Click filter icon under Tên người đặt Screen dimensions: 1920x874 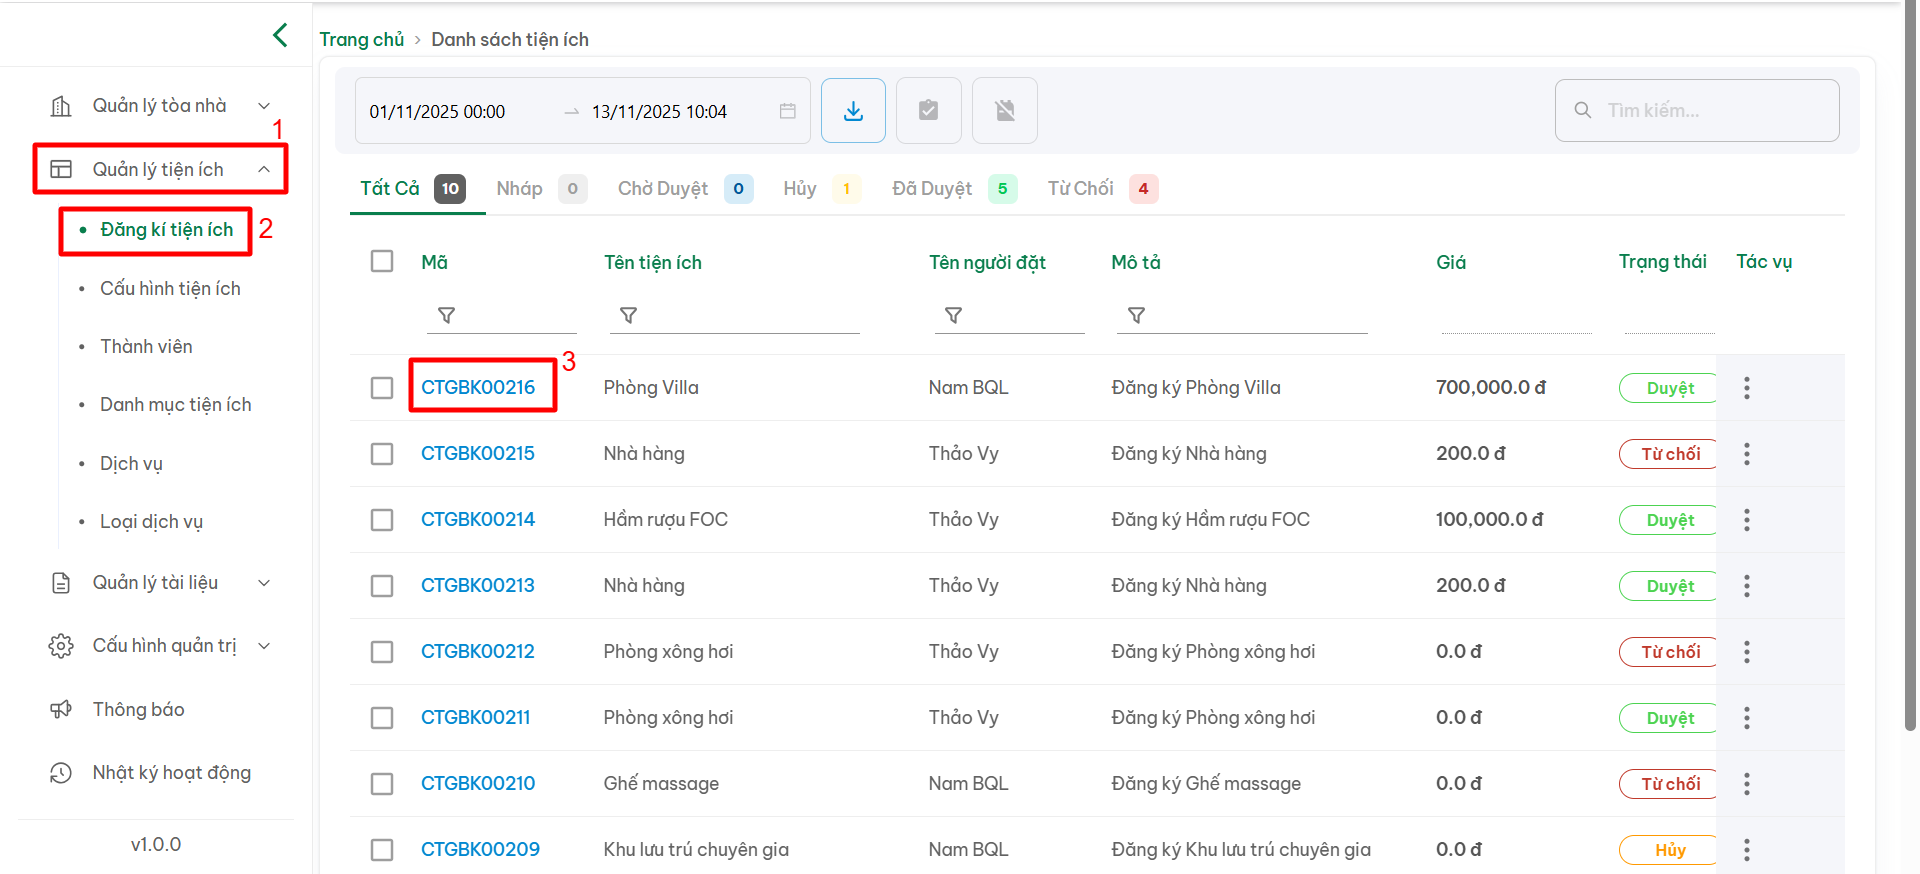point(954,315)
